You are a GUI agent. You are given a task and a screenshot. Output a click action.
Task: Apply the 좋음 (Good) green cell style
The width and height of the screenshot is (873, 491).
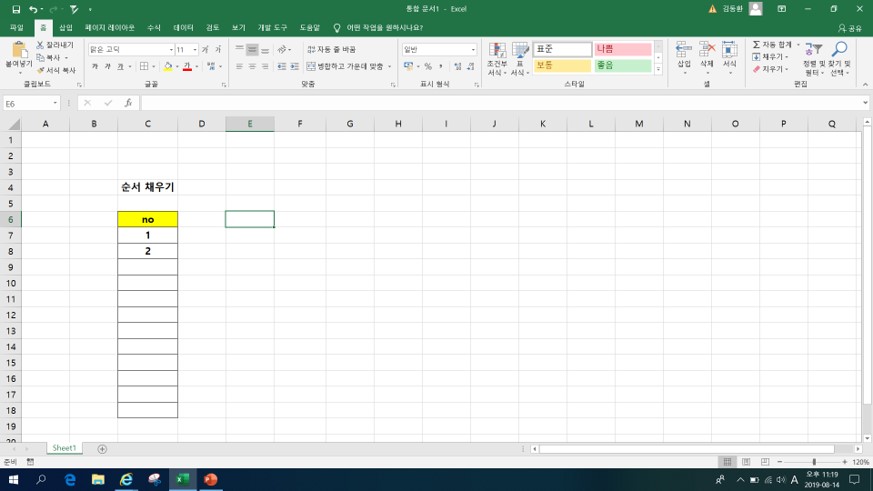(x=622, y=66)
